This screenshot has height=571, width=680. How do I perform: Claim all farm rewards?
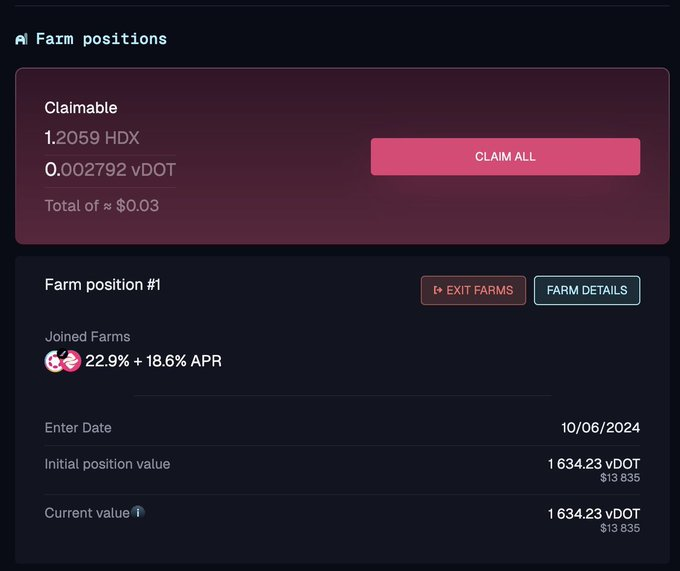click(x=505, y=157)
